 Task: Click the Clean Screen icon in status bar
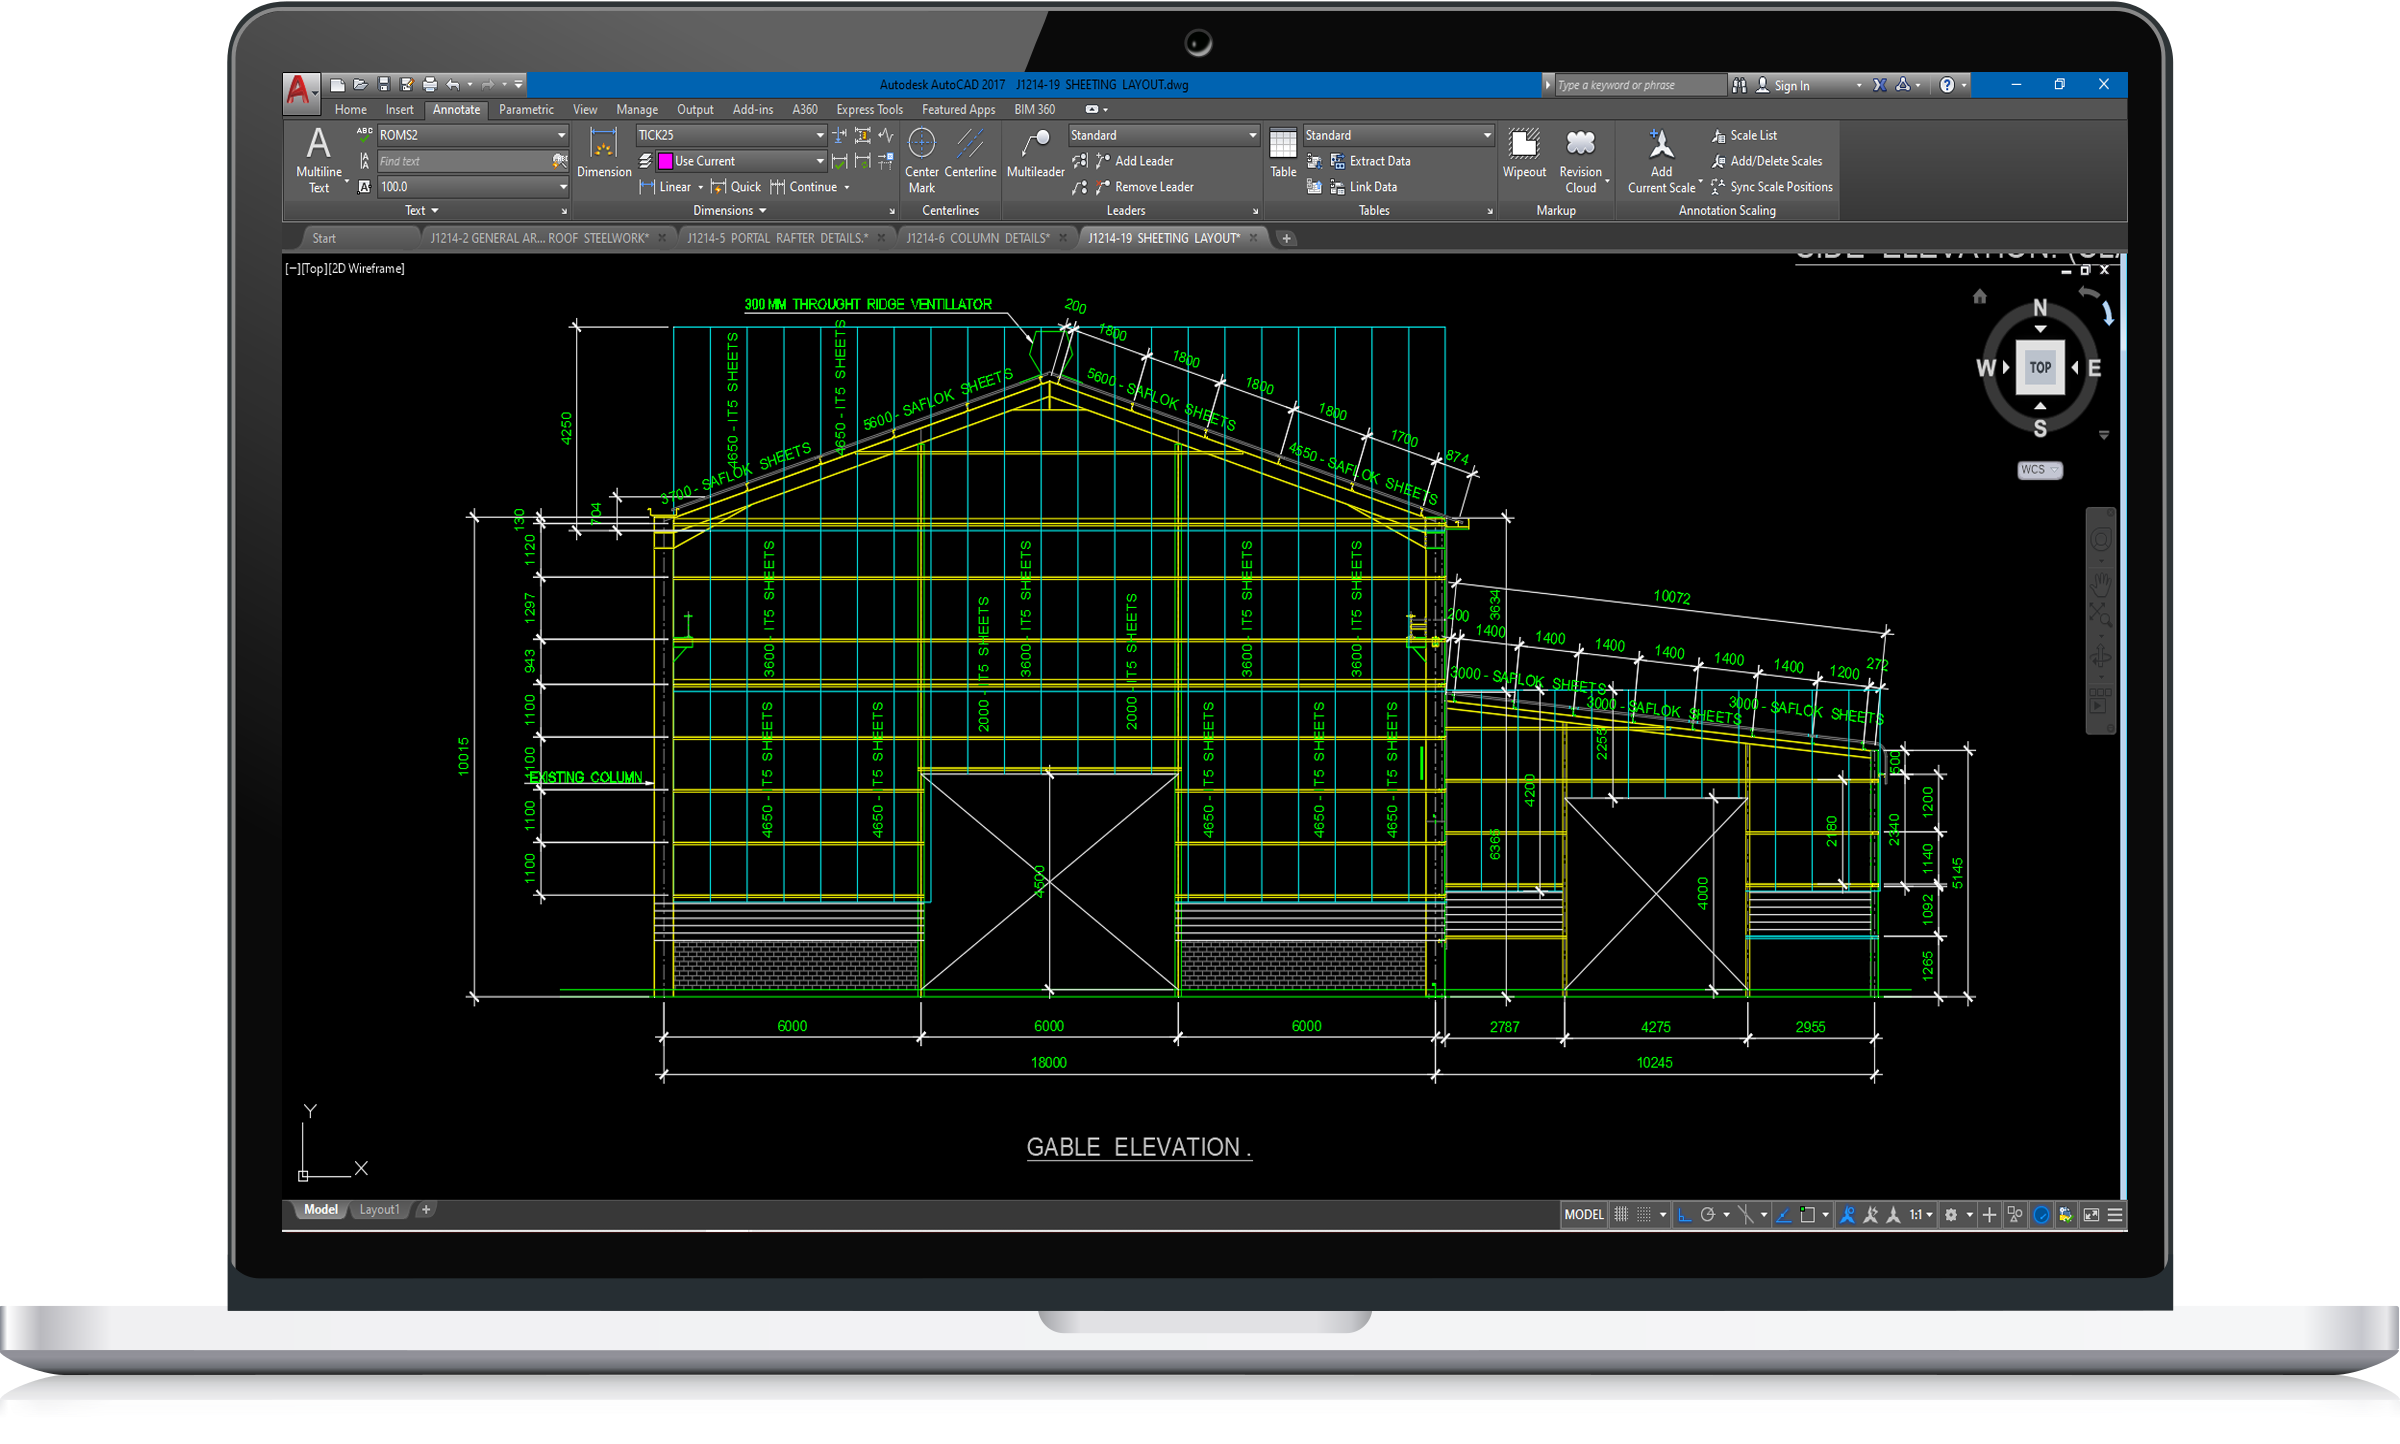[2091, 1214]
